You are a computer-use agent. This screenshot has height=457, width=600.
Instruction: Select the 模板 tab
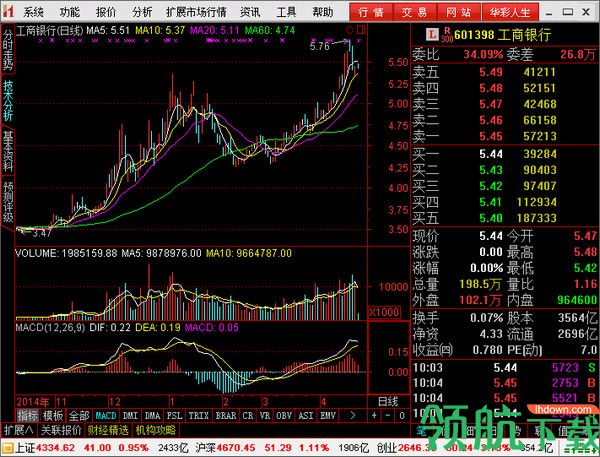(53, 415)
